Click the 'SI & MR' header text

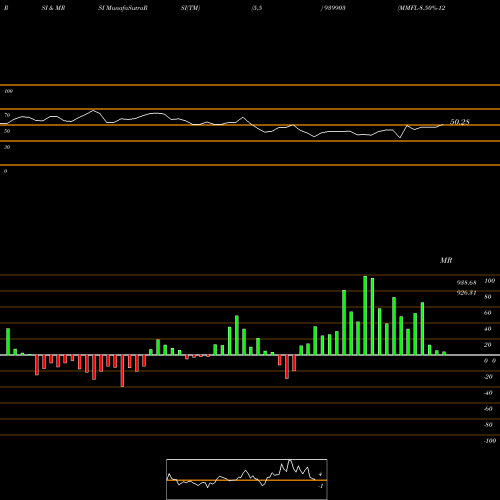click(x=53, y=8)
